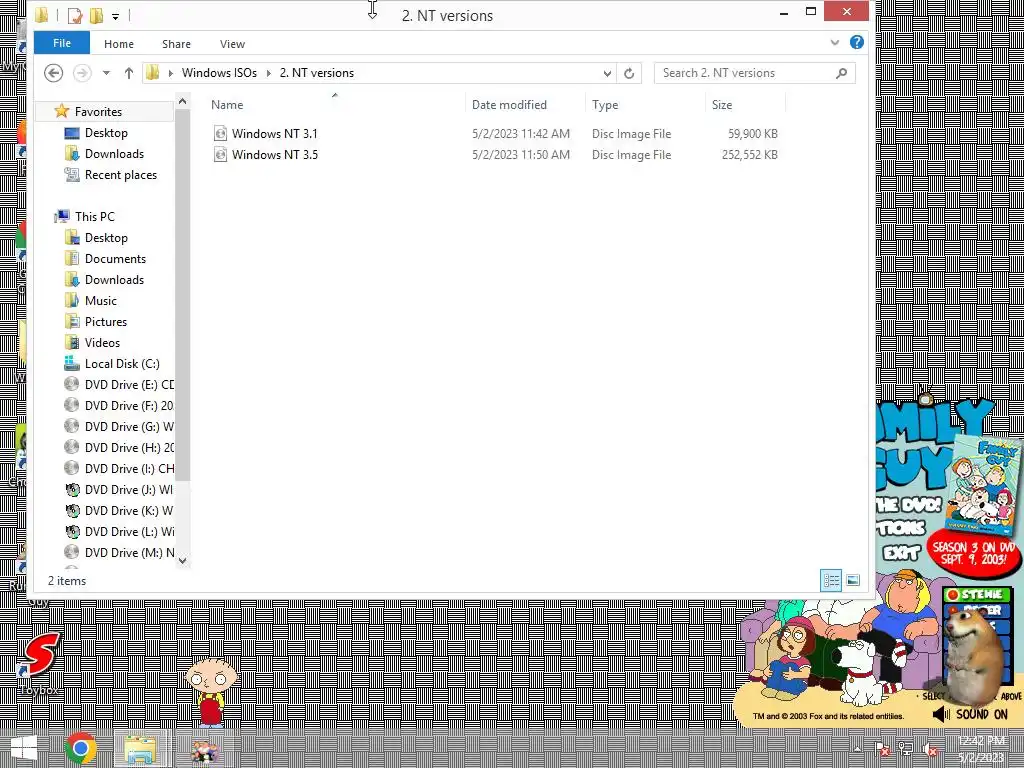Image resolution: width=1024 pixels, height=768 pixels.
Task: Open DVD Drive (G:) in navigation pane
Action: [x=129, y=426]
